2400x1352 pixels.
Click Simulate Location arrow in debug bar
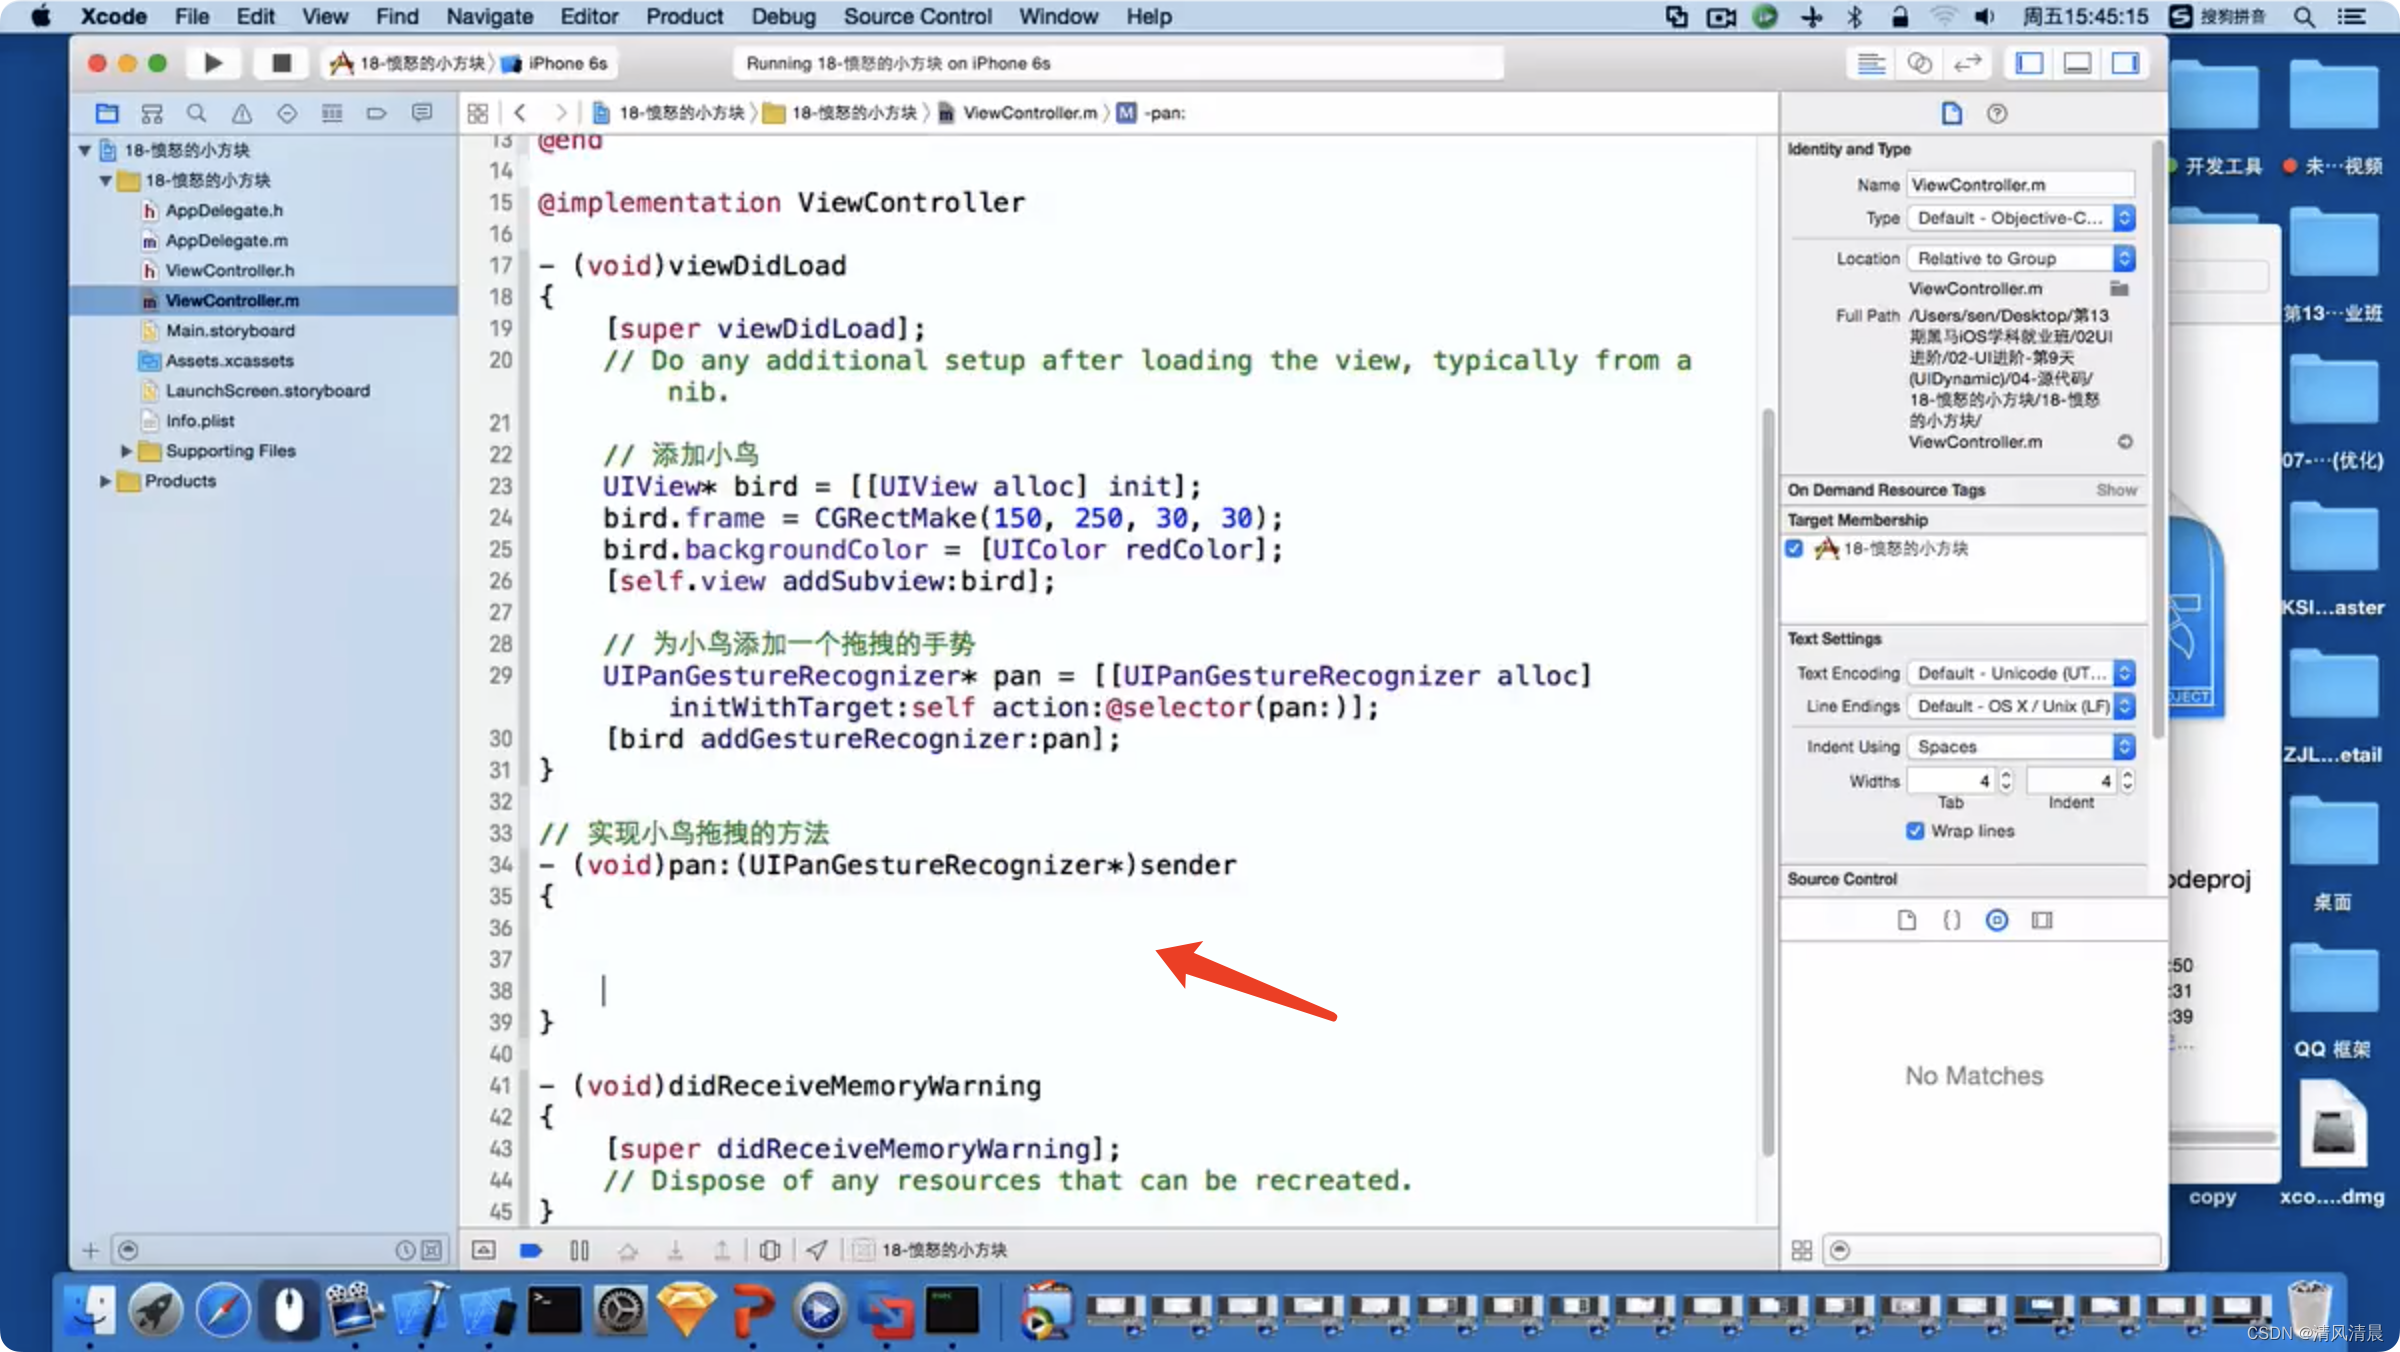click(x=817, y=1250)
